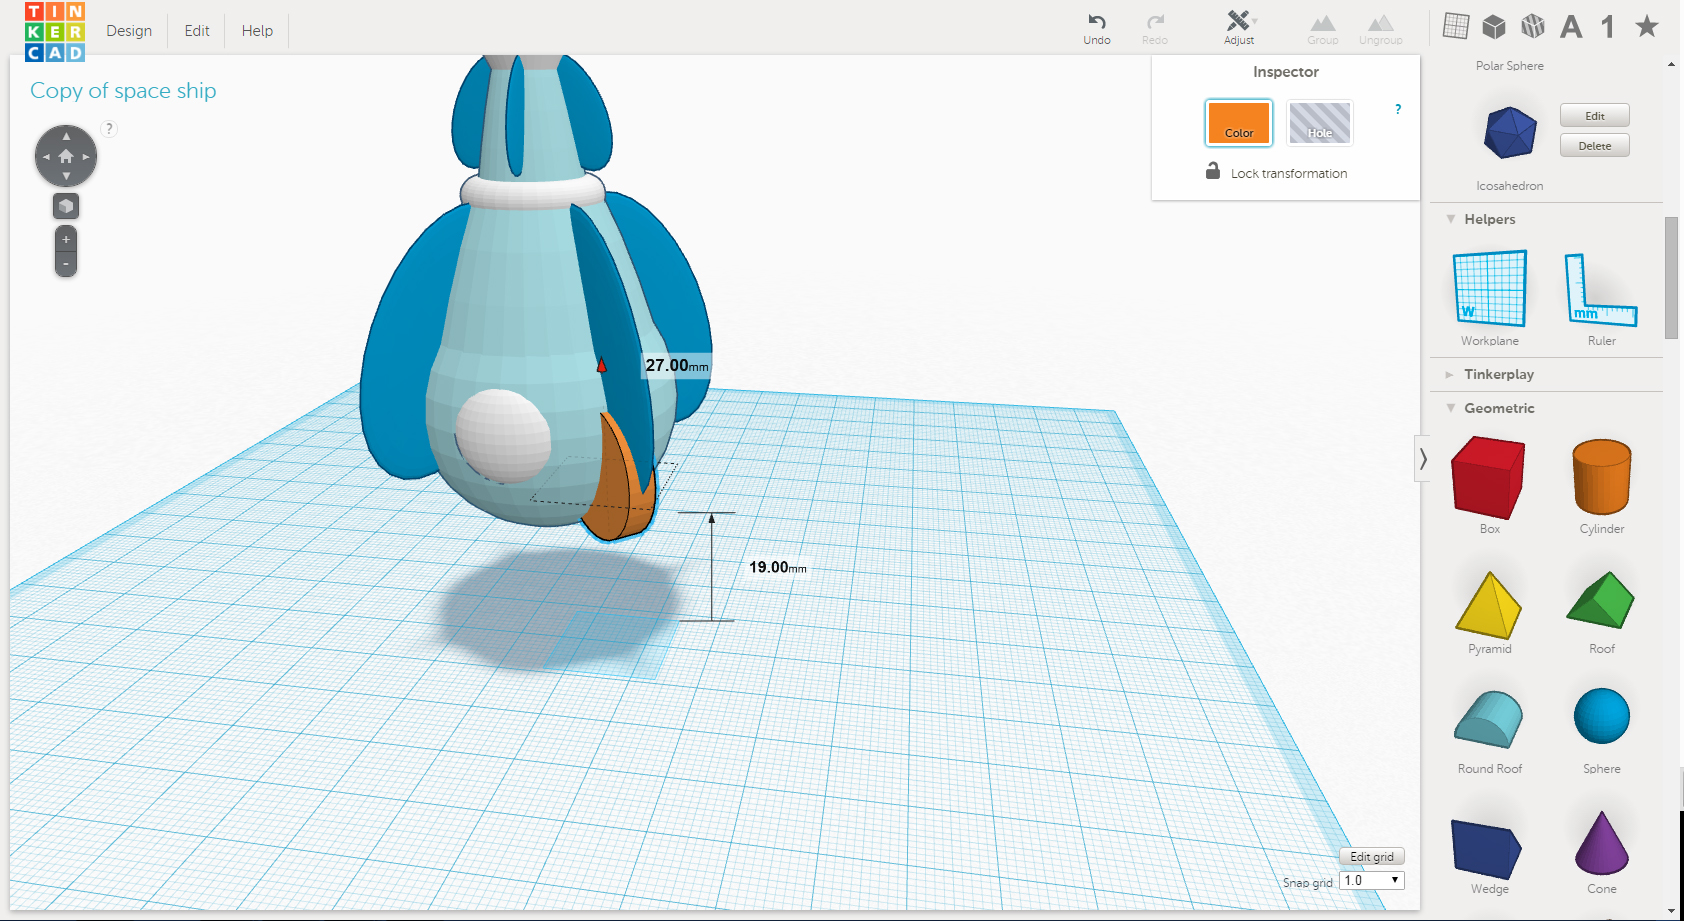Open Inspector help question mark
Screen dimensions: 1684x921
coord(1398,109)
